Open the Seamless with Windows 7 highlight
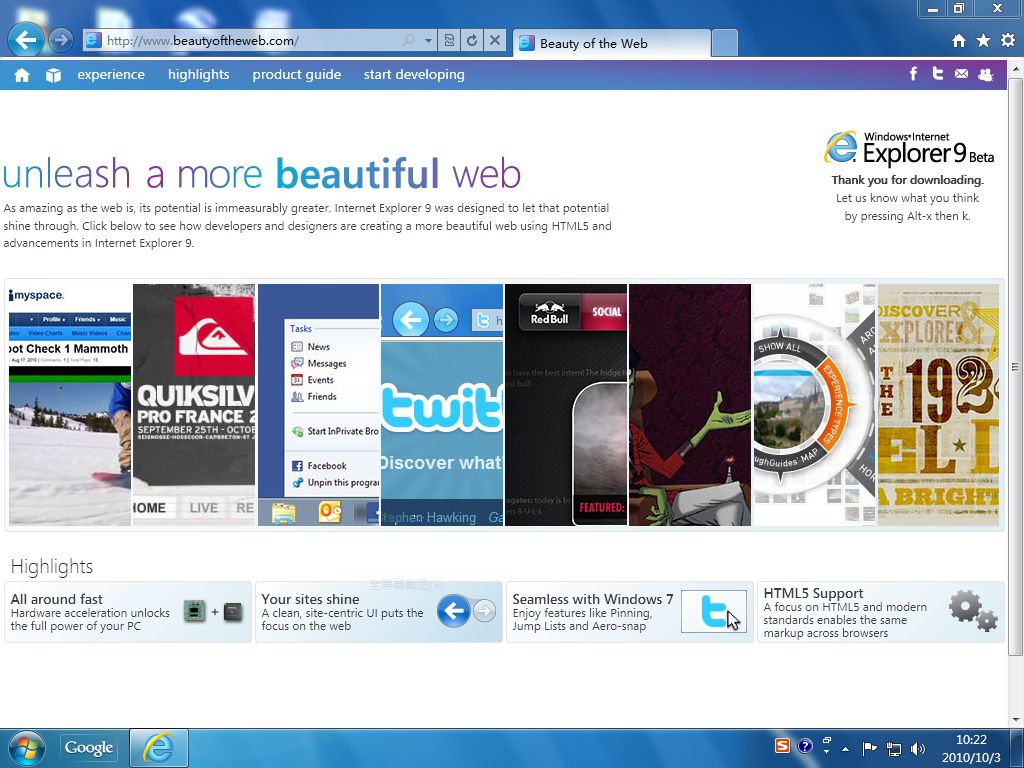The image size is (1024, 768). [x=630, y=612]
